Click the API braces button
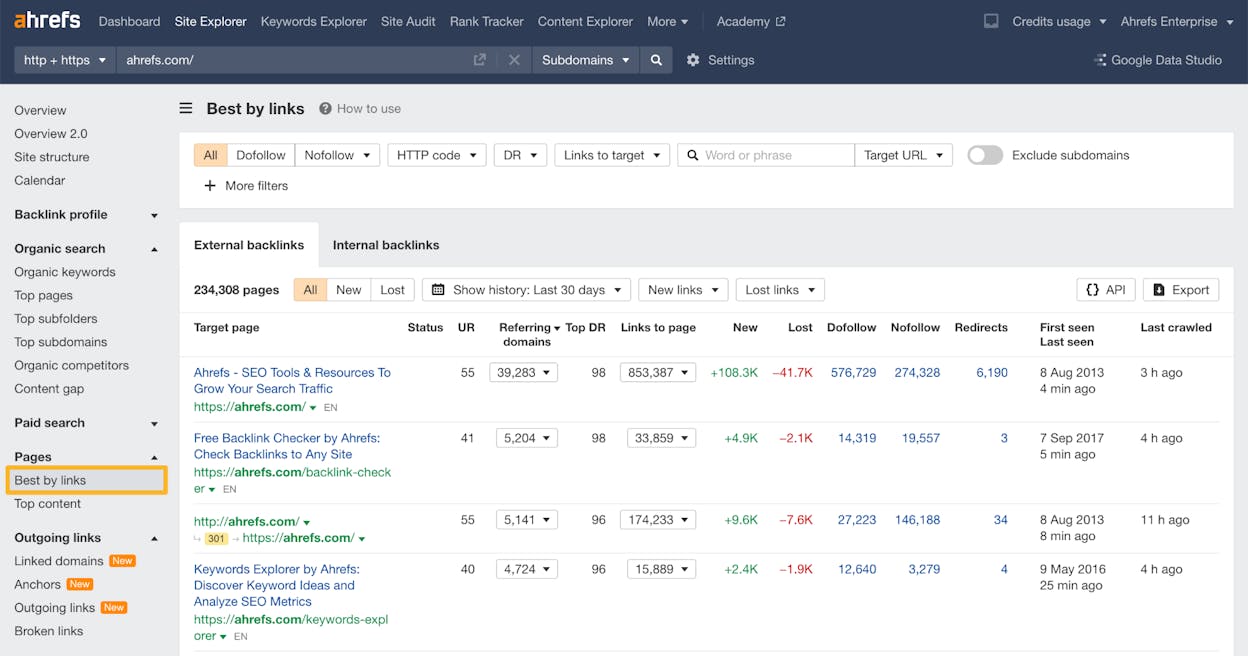The height and width of the screenshot is (656, 1248). [1105, 290]
